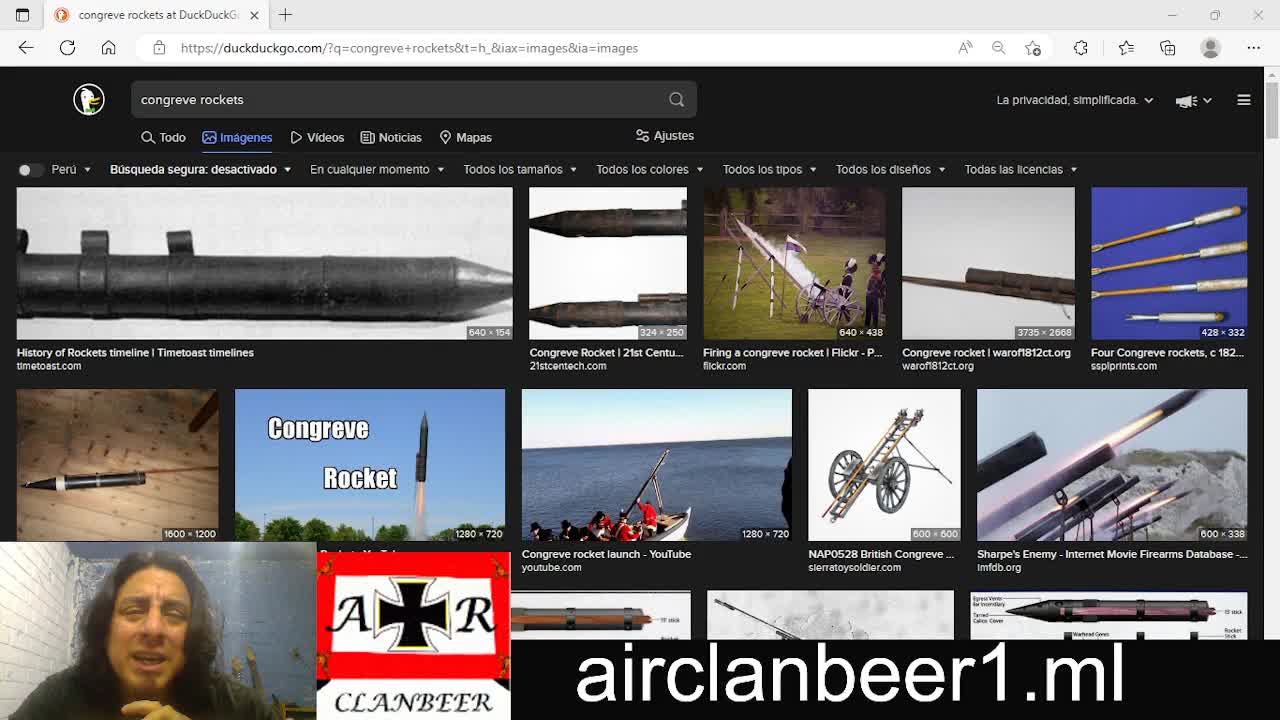Open a new tab with plus
The width and height of the screenshot is (1280, 720).
[285, 15]
